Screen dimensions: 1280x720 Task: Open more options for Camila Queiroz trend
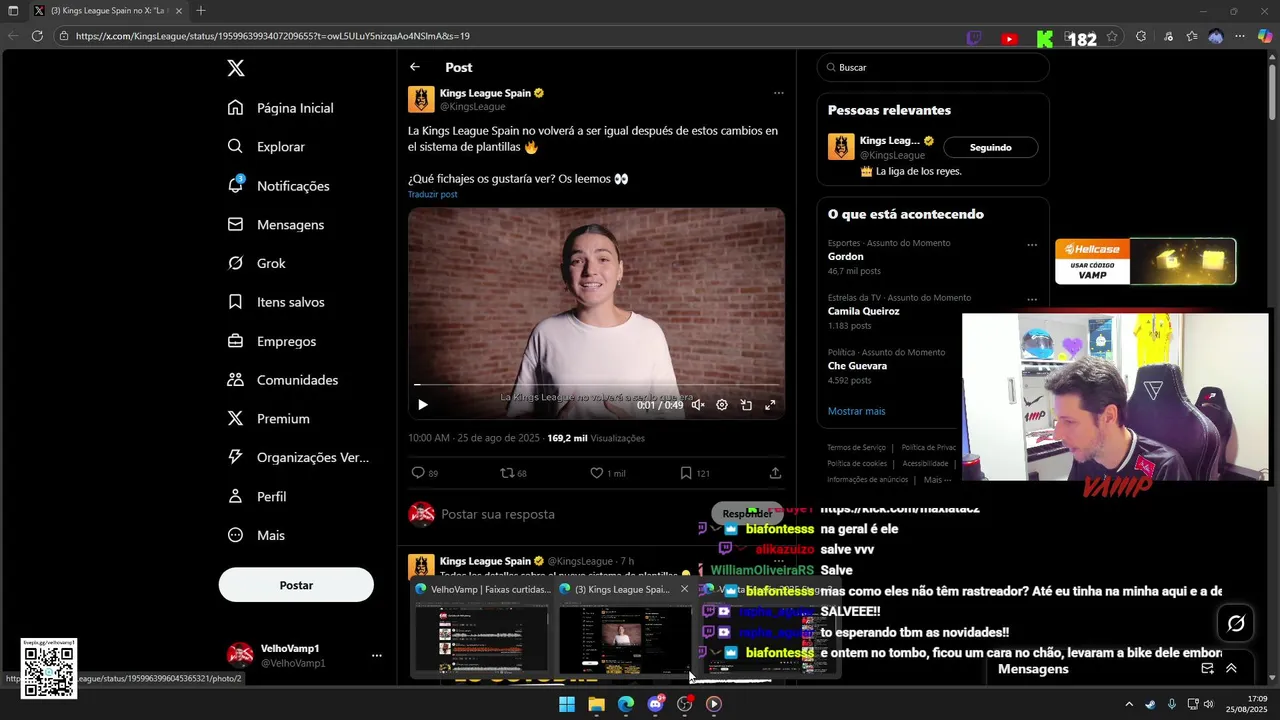click(x=1032, y=299)
